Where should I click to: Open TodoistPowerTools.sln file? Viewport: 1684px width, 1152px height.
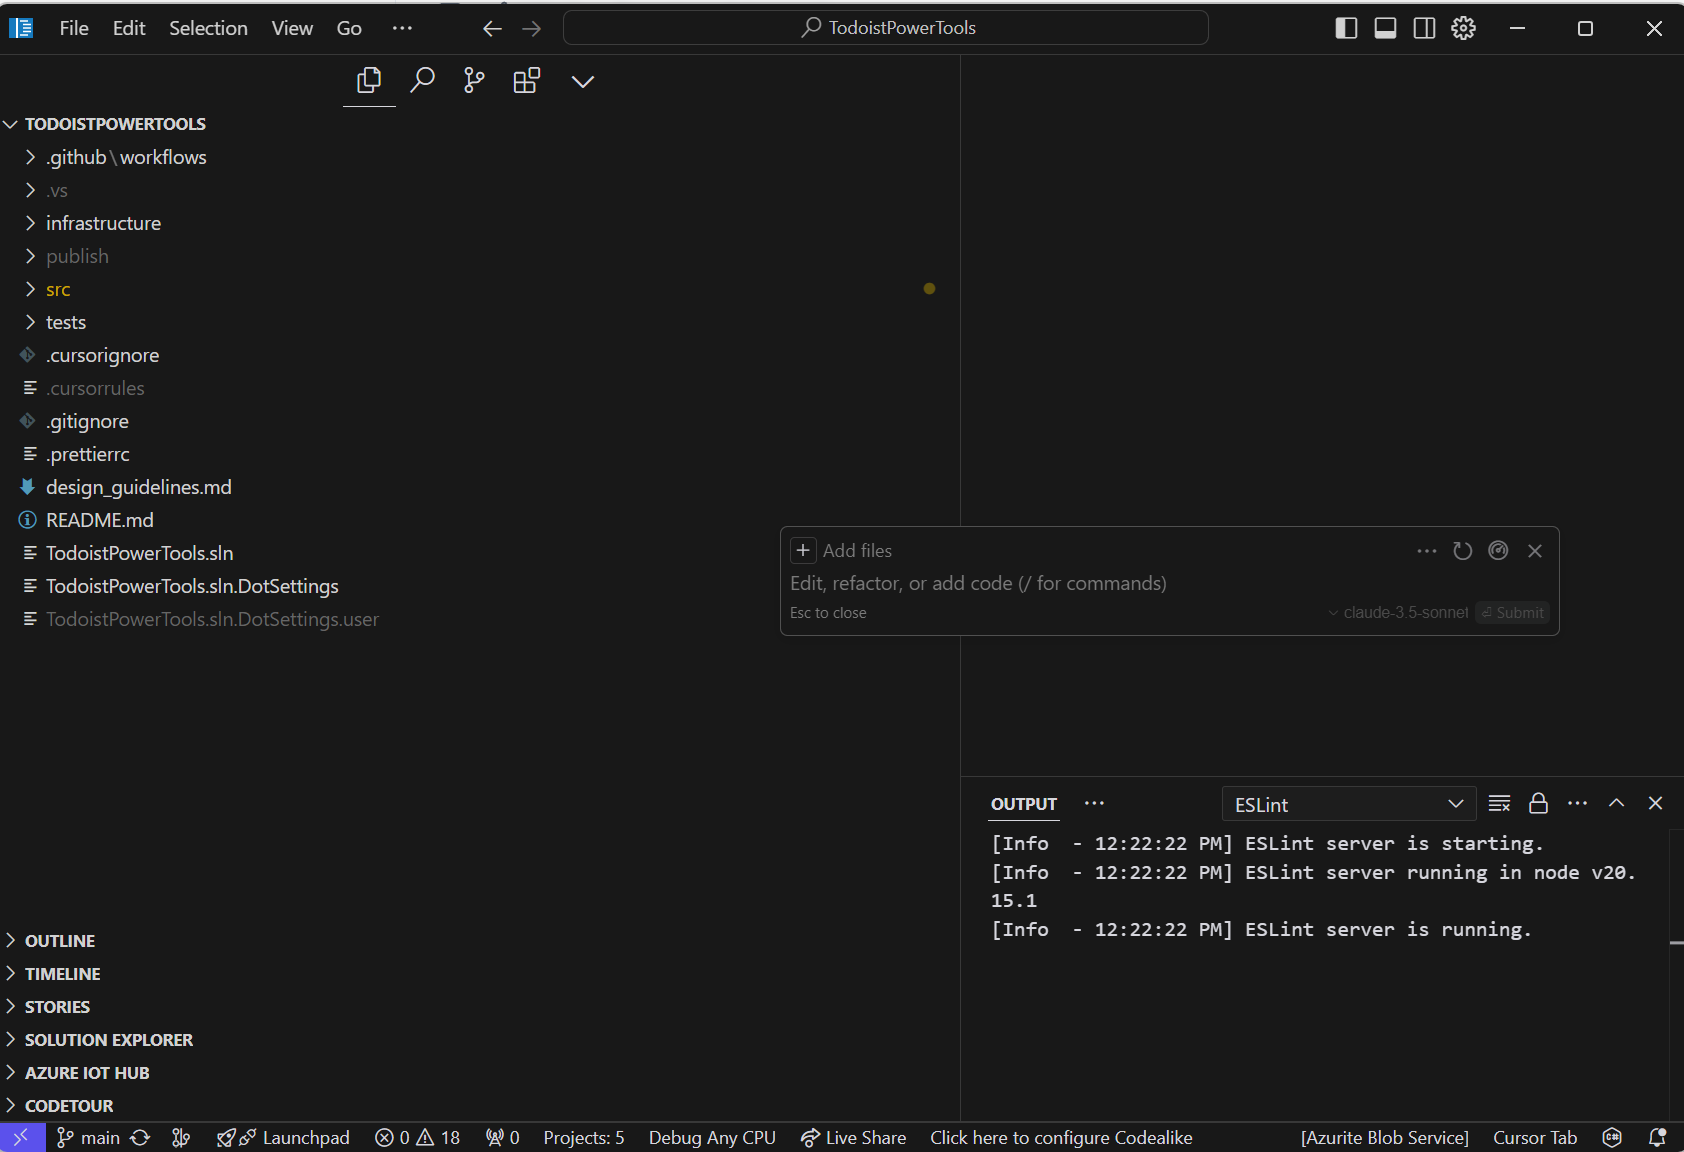(480, 553)
